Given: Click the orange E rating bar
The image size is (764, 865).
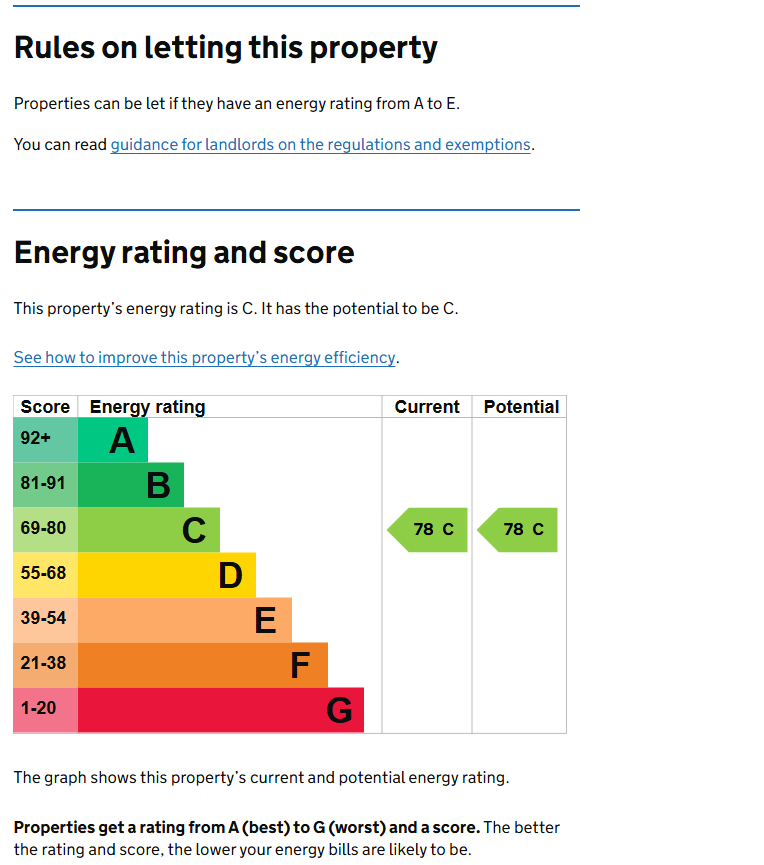Looking at the screenshot, I should click(185, 620).
